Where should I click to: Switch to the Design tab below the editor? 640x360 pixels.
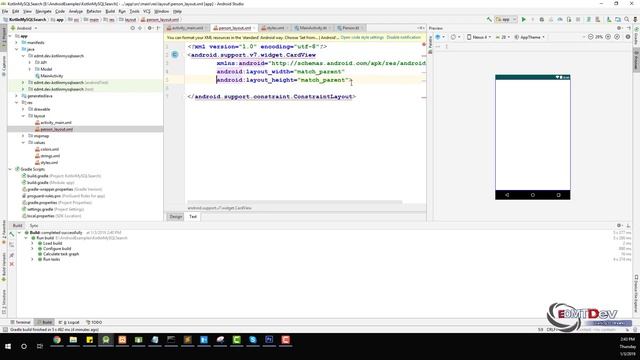176,217
